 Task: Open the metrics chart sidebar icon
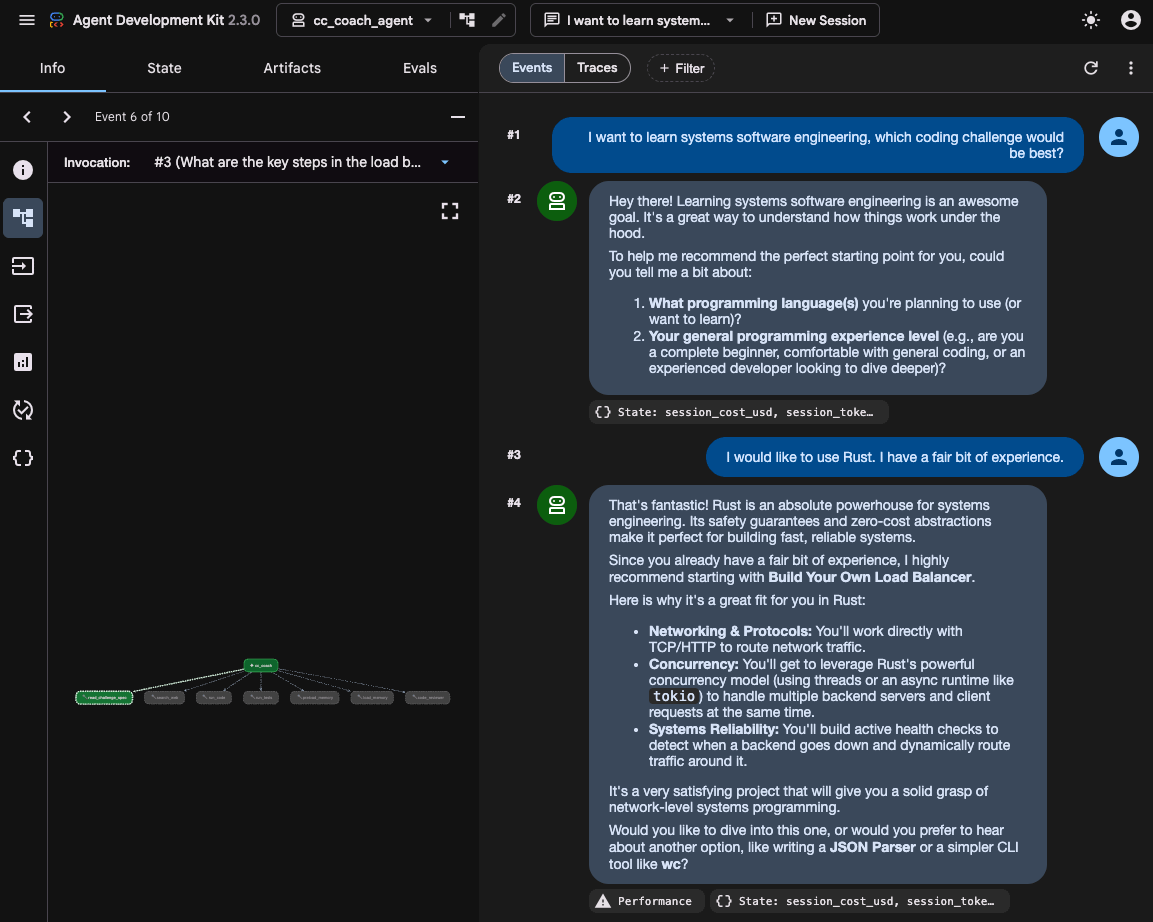(x=23, y=362)
